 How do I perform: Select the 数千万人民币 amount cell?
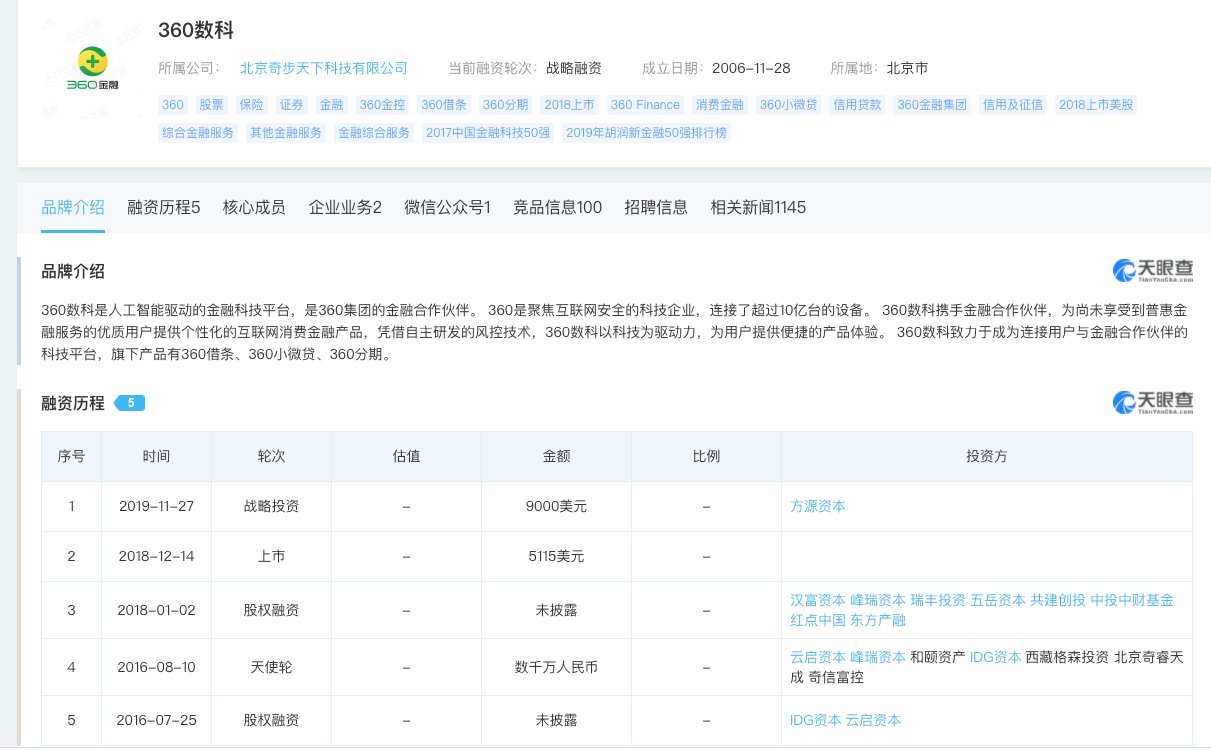click(x=556, y=667)
